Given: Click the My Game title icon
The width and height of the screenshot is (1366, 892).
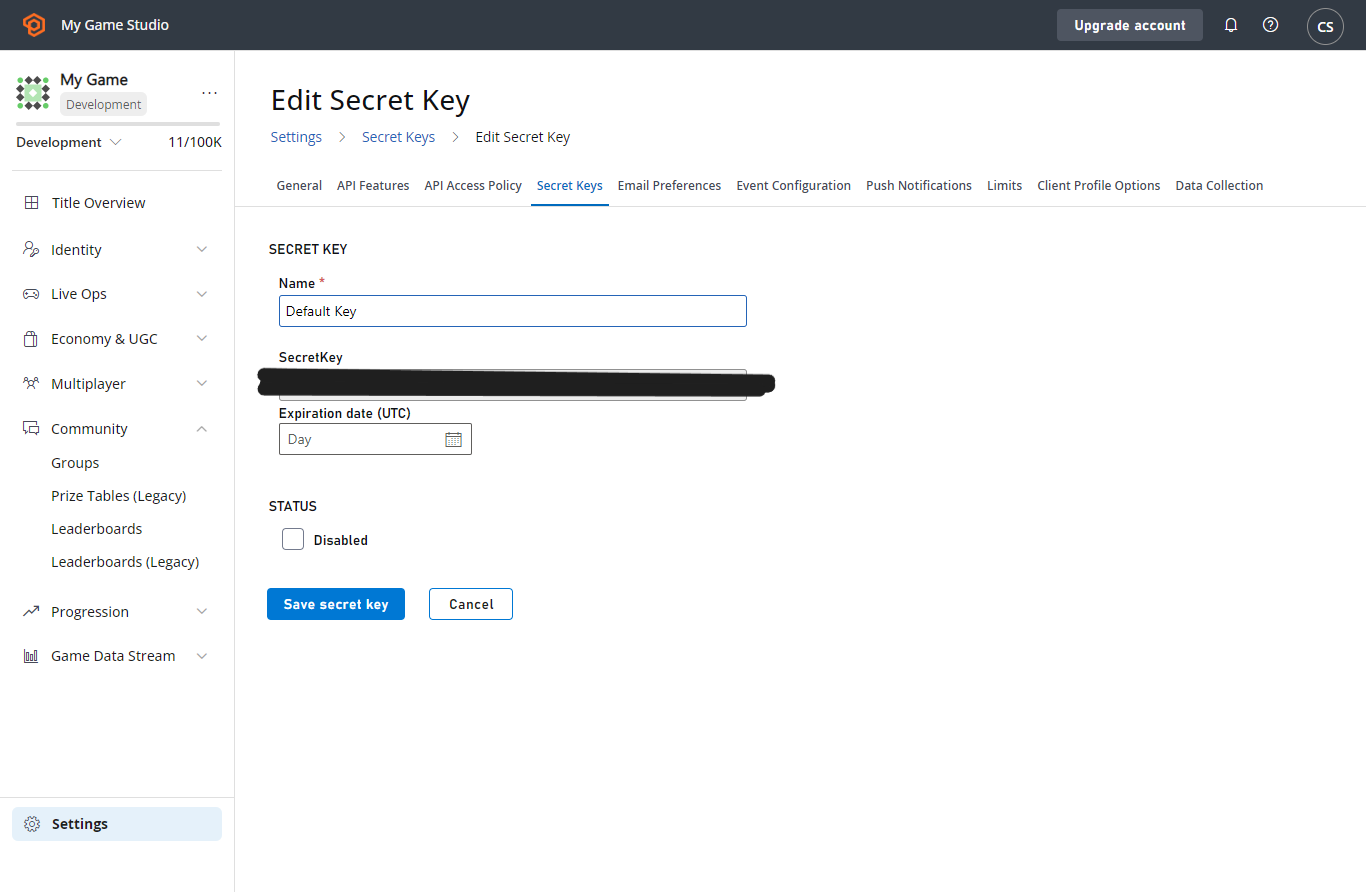Looking at the screenshot, I should (33, 92).
